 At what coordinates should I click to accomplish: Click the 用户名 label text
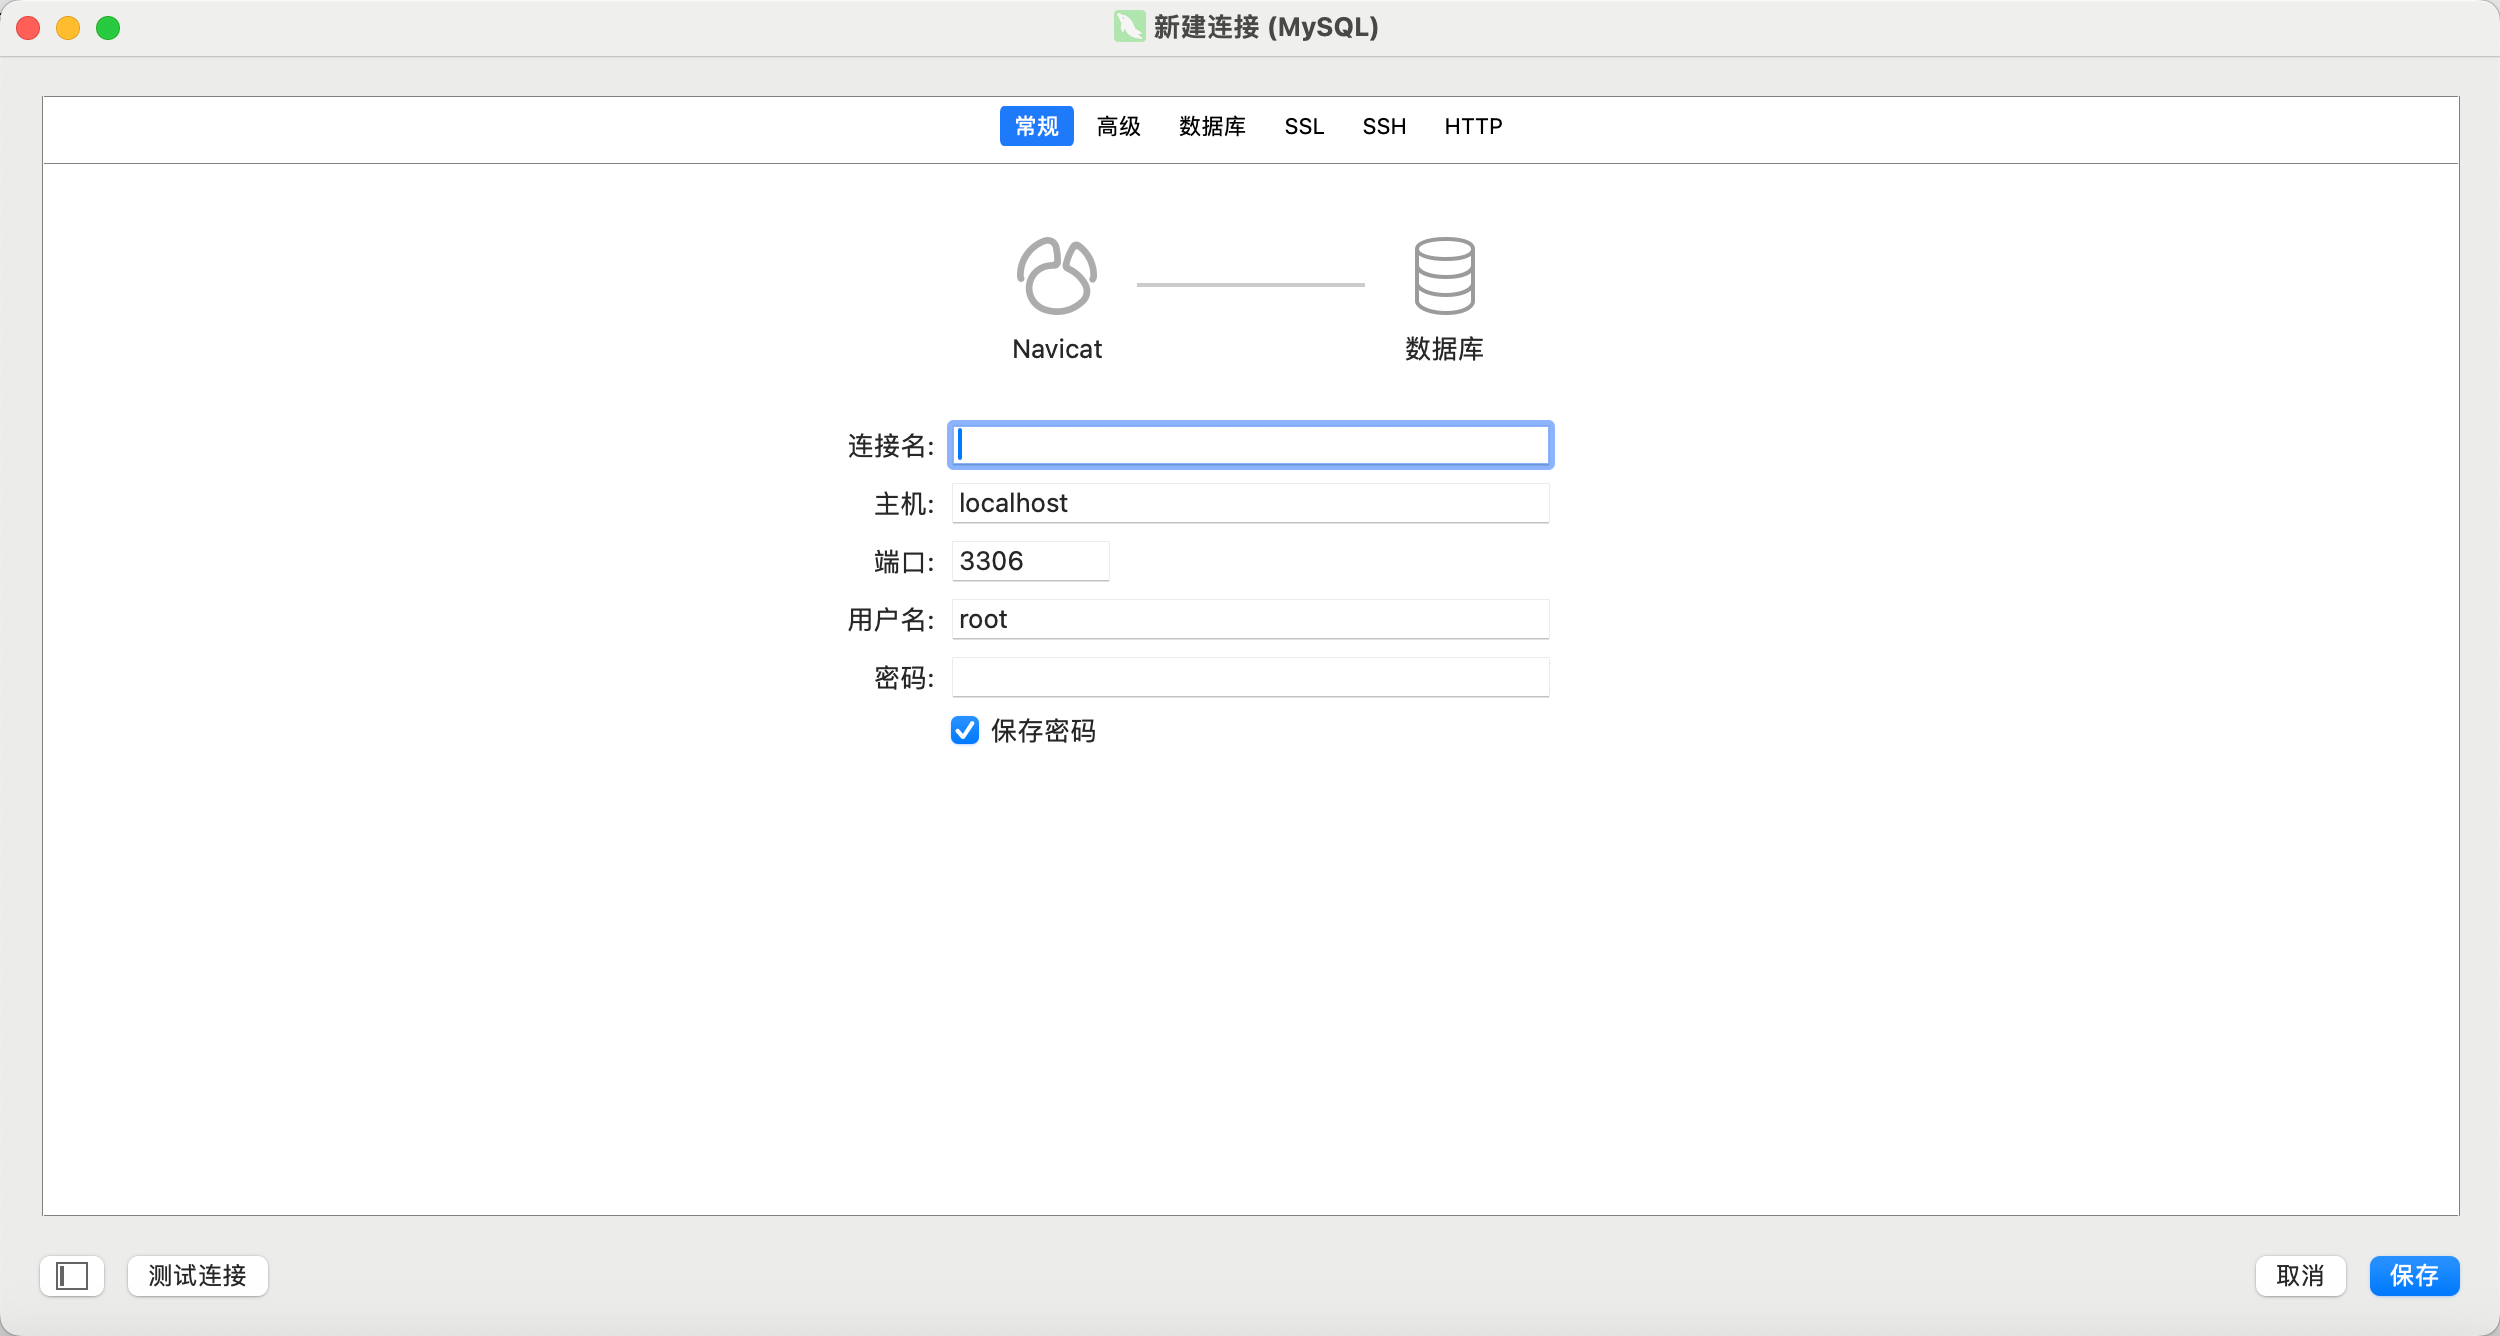890,620
